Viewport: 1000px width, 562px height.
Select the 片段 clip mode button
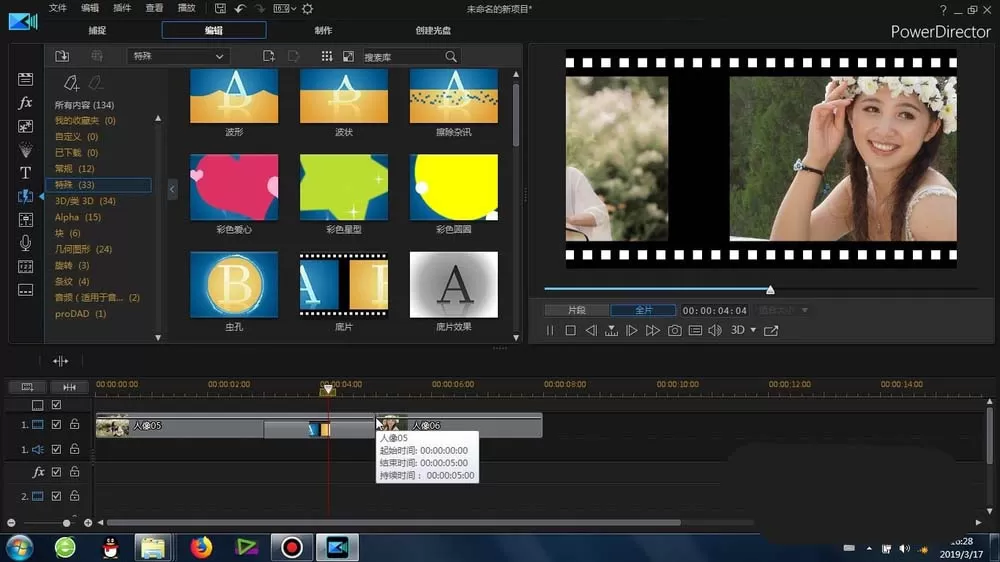(x=577, y=310)
